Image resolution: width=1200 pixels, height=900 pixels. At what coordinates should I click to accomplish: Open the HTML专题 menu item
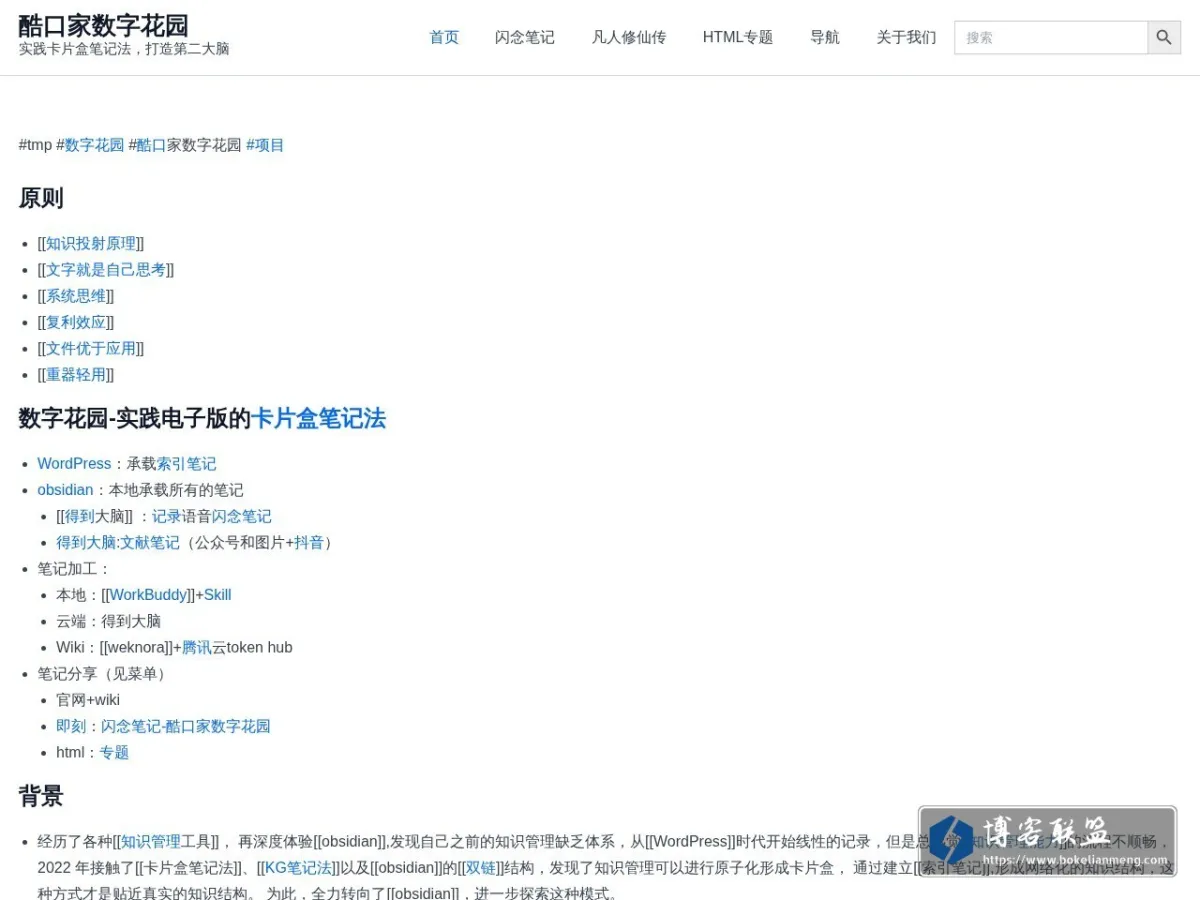(x=738, y=37)
